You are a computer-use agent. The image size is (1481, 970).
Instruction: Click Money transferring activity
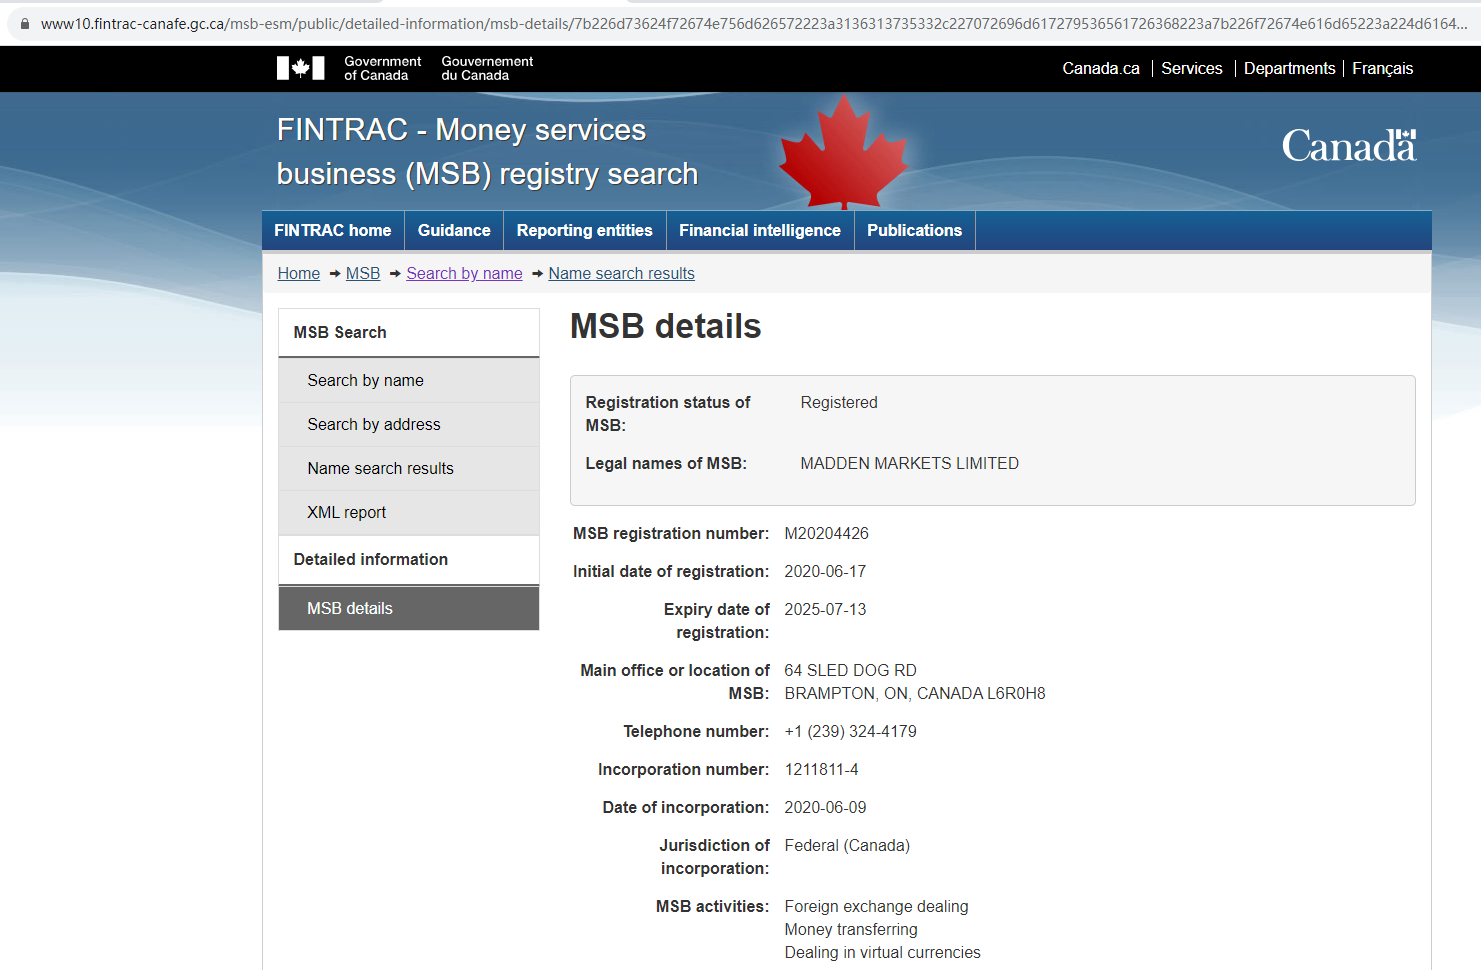[851, 929]
